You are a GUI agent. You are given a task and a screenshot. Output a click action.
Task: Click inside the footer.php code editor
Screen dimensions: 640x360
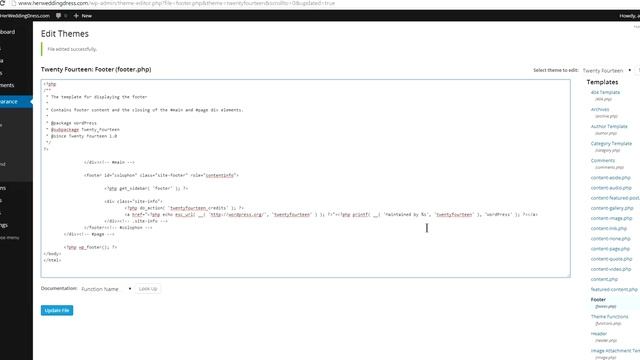pyautogui.click(x=305, y=178)
